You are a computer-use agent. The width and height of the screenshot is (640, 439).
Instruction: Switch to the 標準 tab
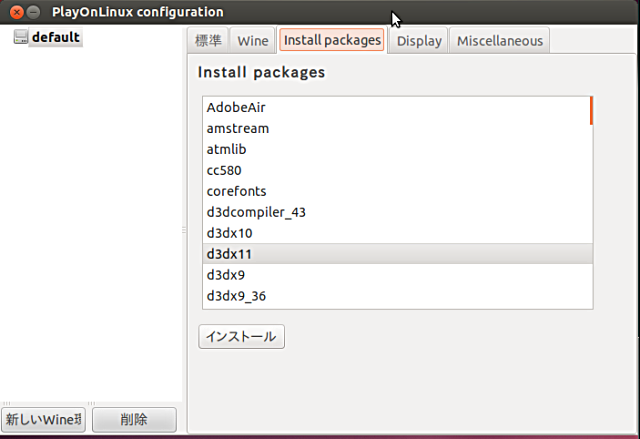(208, 40)
